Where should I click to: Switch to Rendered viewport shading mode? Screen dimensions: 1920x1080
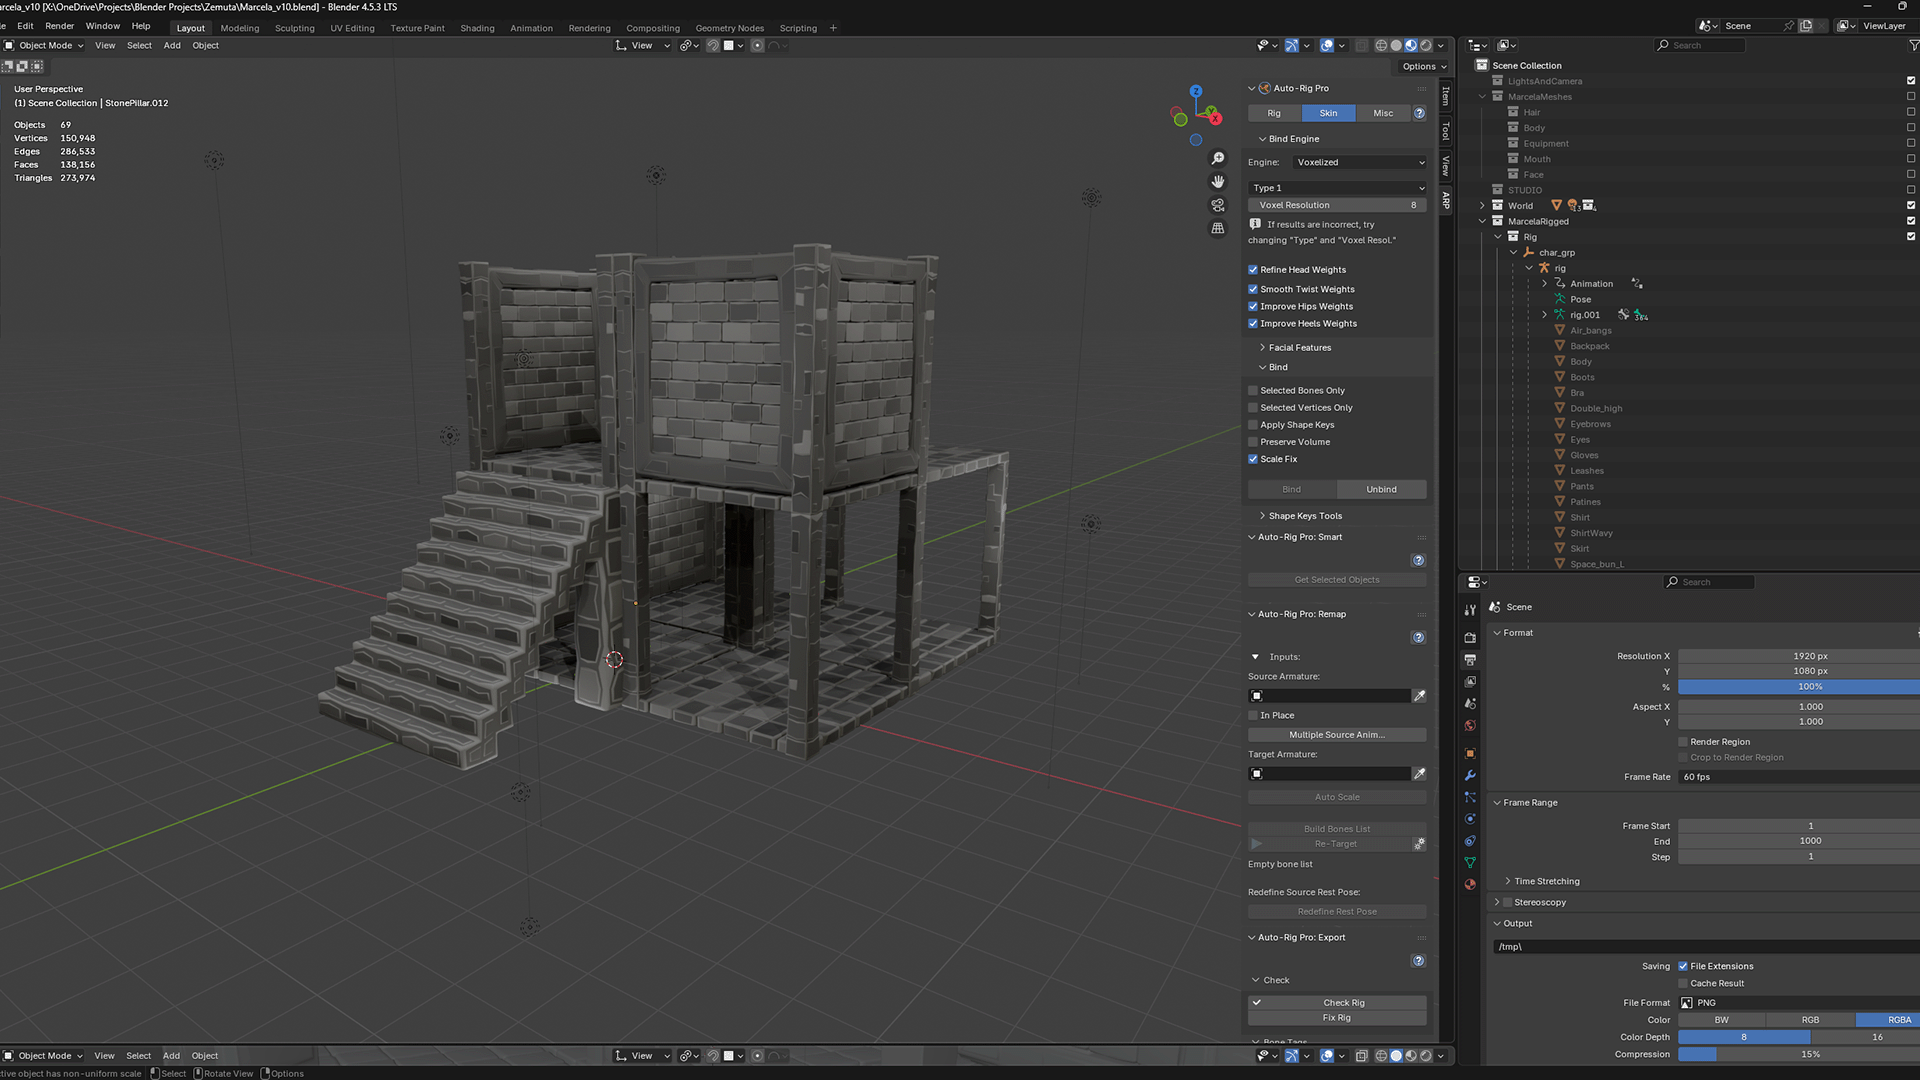1426,45
